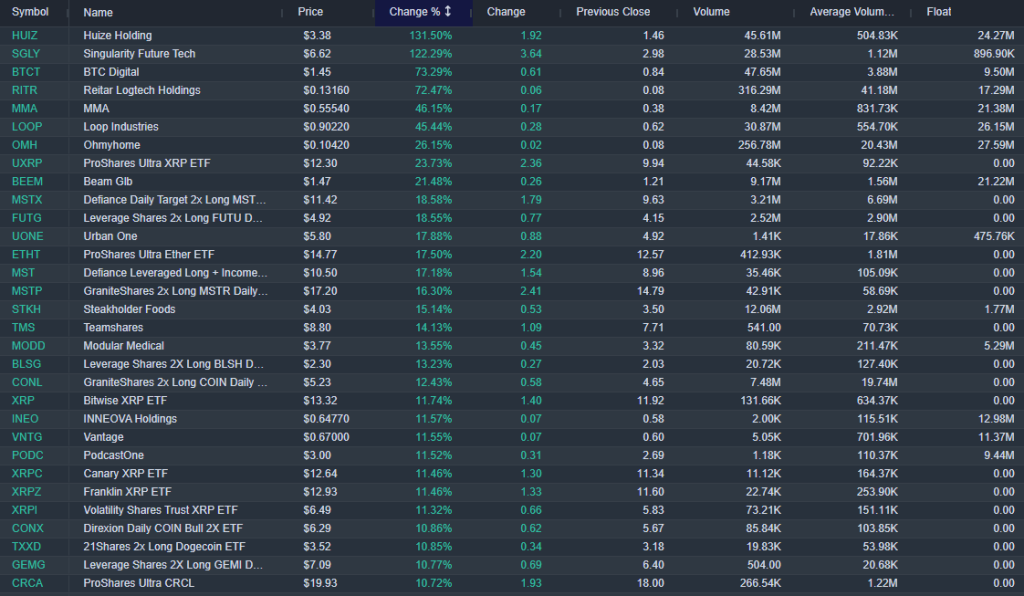Open MSTP ticker symbol
The height and width of the screenshot is (596, 1024).
27,291
